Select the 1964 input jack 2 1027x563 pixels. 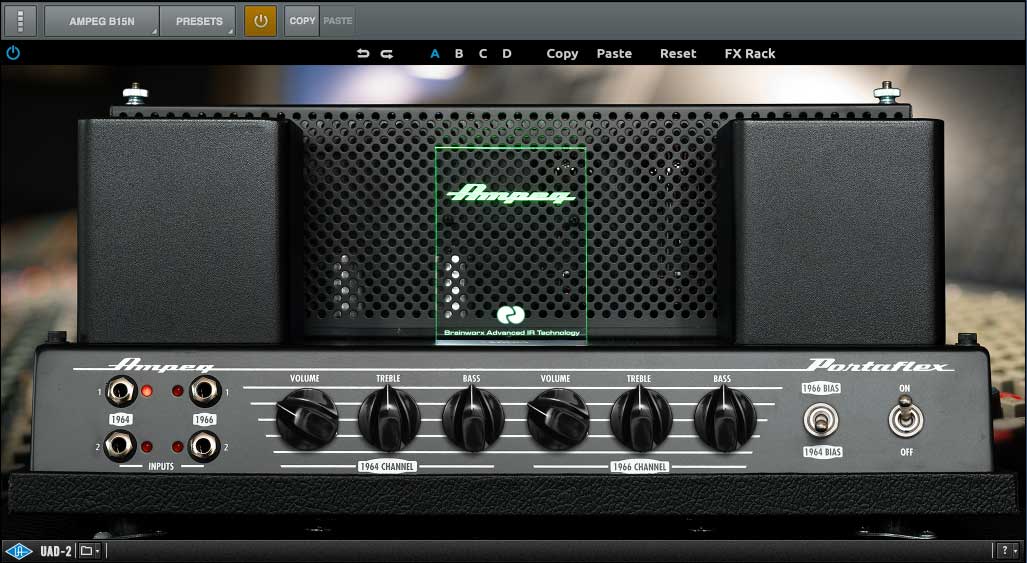click(x=121, y=446)
